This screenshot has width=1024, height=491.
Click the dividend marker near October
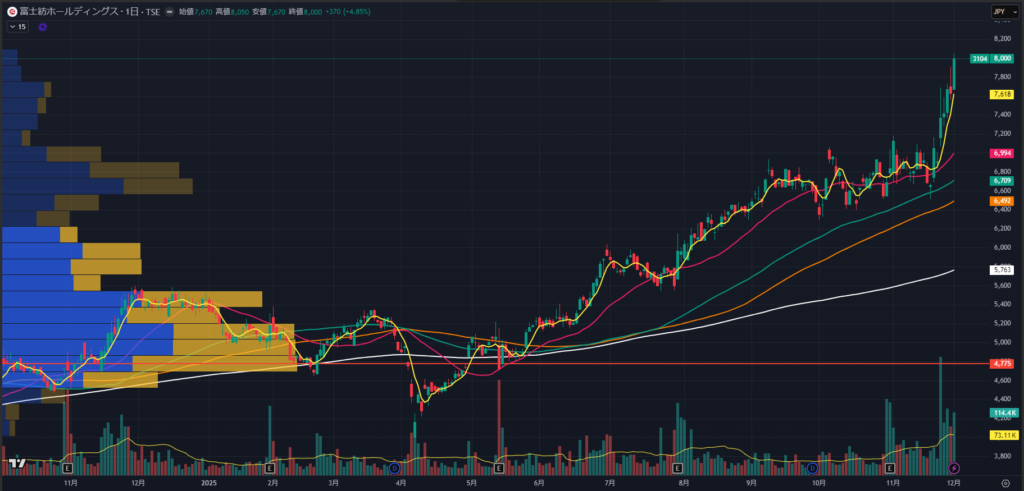(x=812, y=468)
